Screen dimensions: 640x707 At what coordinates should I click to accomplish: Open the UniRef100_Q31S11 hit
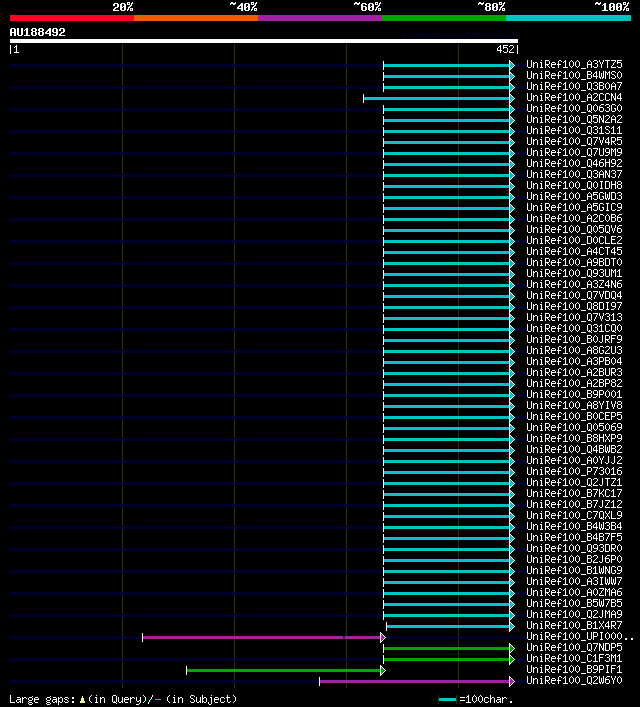pyautogui.click(x=574, y=130)
